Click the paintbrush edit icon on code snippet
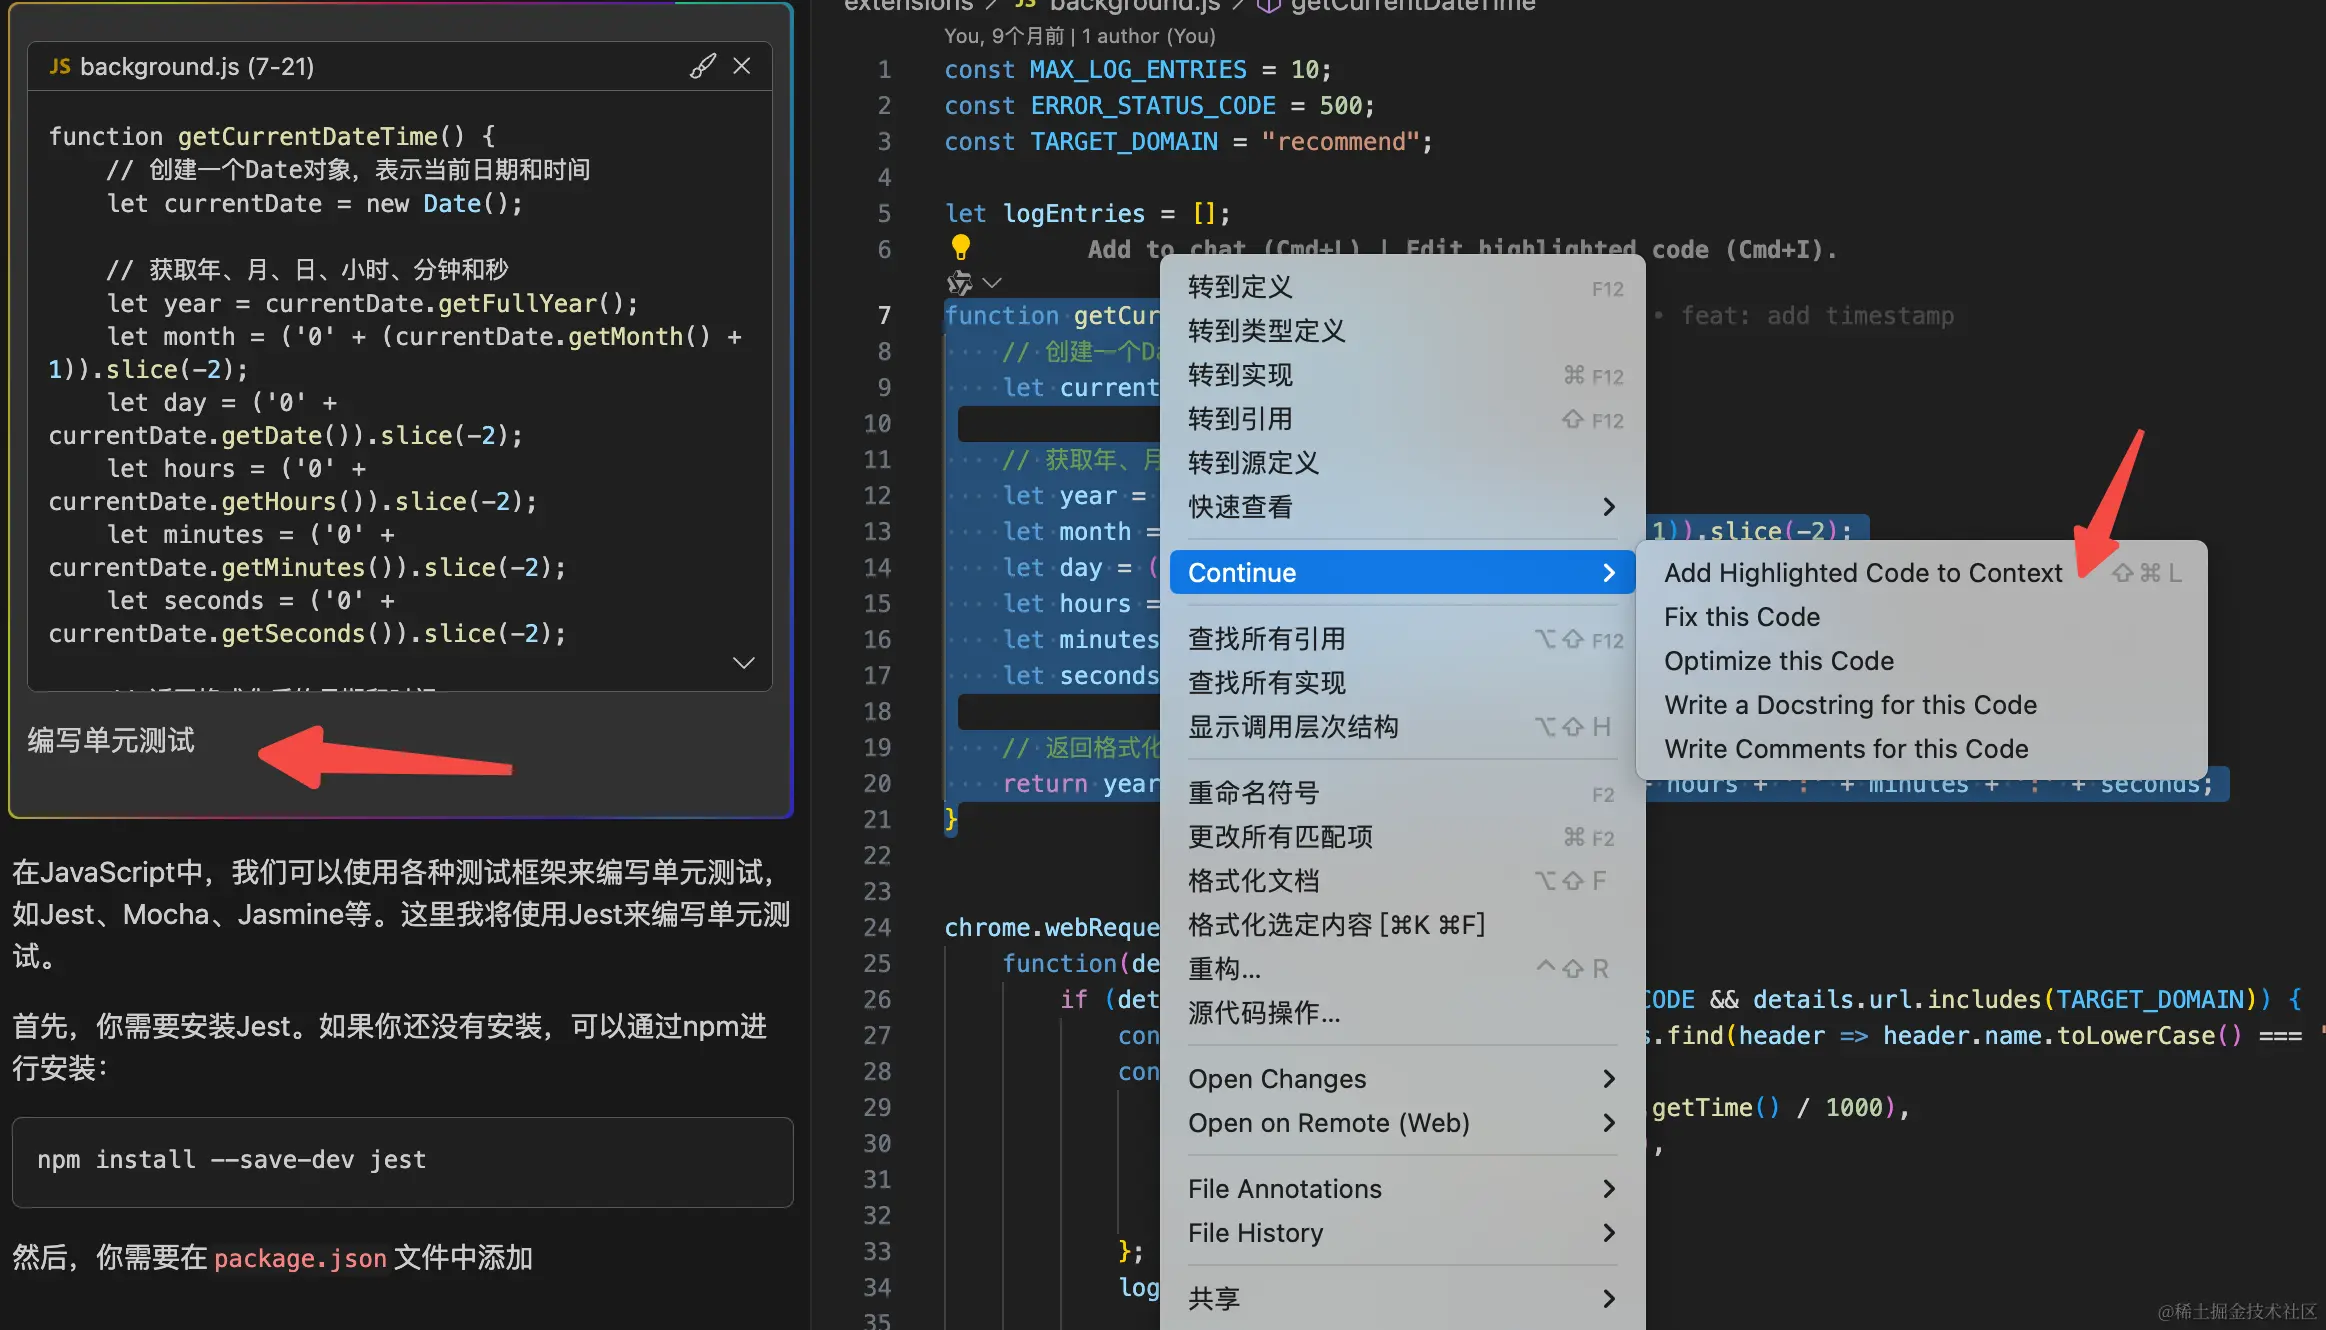Viewport: 2326px width, 1330px height. pyautogui.click(x=702, y=66)
